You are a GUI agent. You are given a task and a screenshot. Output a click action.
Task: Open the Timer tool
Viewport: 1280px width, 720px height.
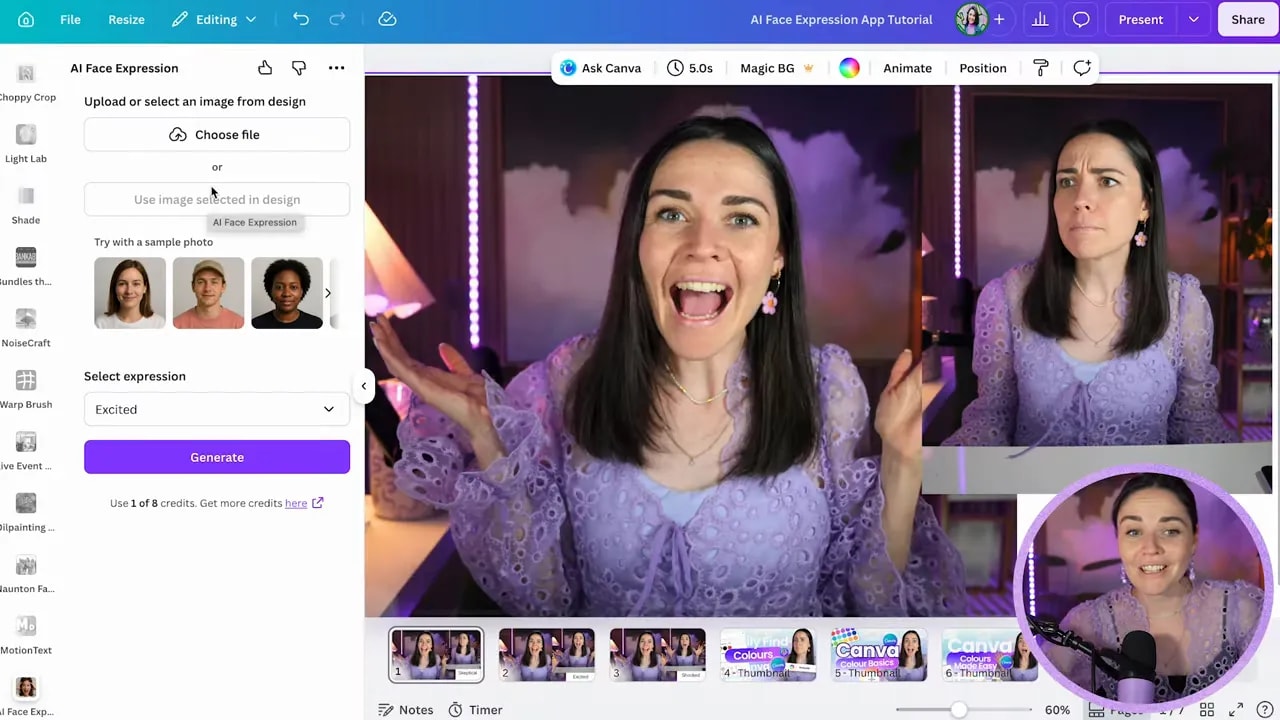click(x=475, y=710)
